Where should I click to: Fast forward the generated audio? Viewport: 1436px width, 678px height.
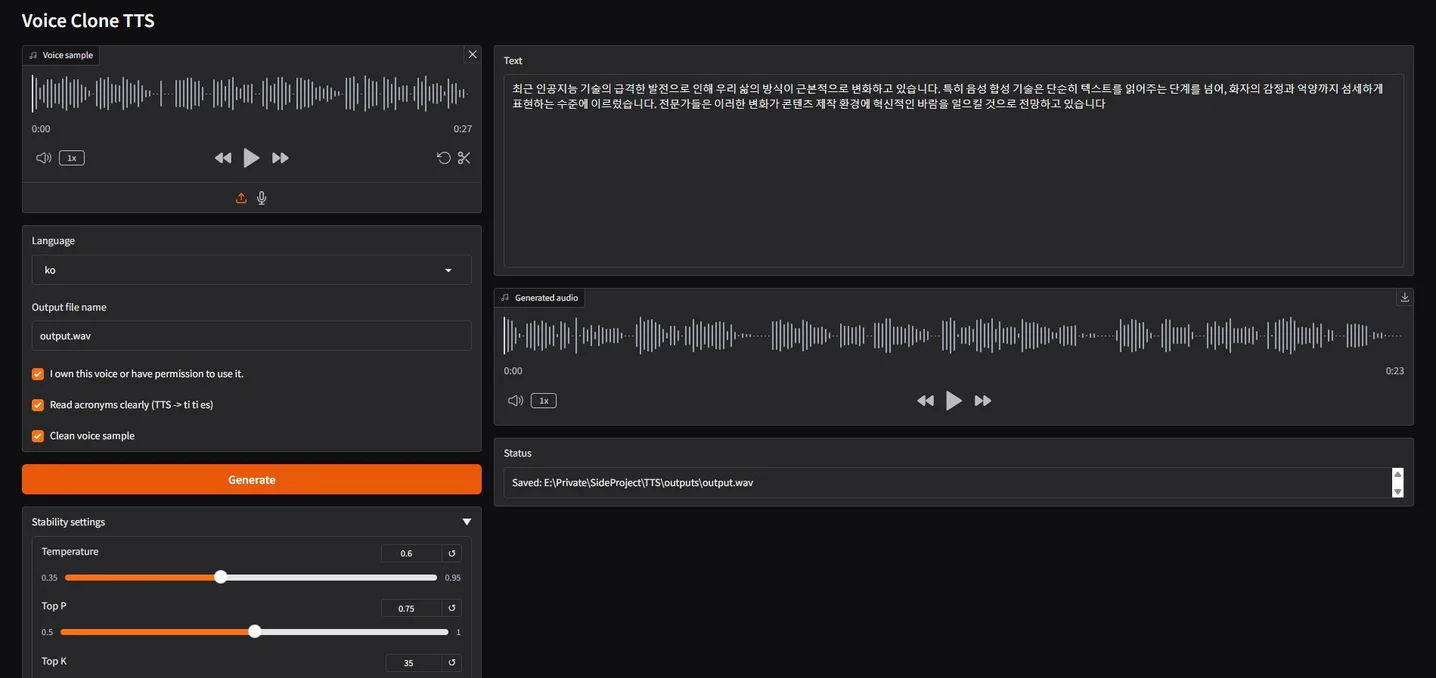pyautogui.click(x=983, y=401)
